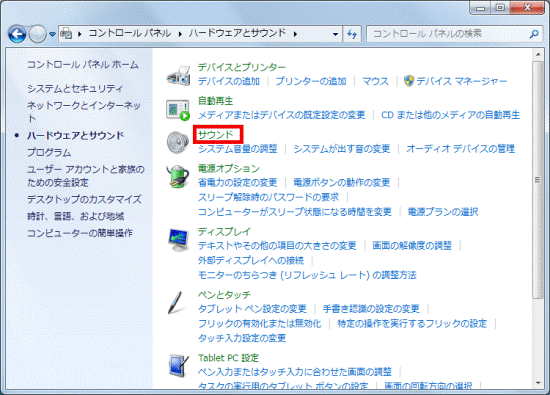Viewport: 550px width, 395px height.
Task: Expand the address bar root chevron
Action: coord(80,34)
